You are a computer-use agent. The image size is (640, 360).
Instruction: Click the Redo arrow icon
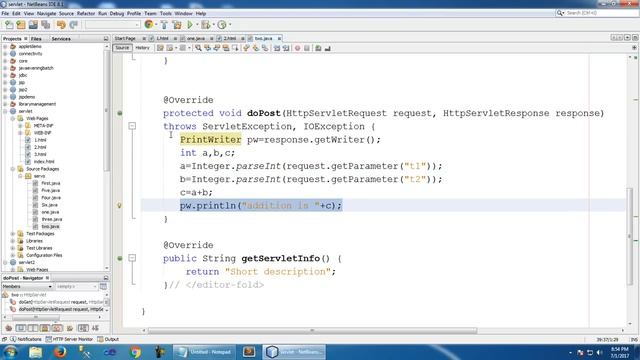pyautogui.click(x=73, y=25)
